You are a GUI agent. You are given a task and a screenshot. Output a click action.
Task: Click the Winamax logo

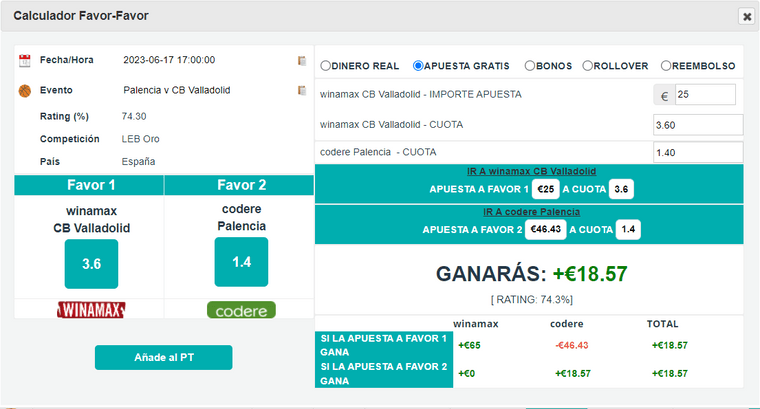point(91,310)
